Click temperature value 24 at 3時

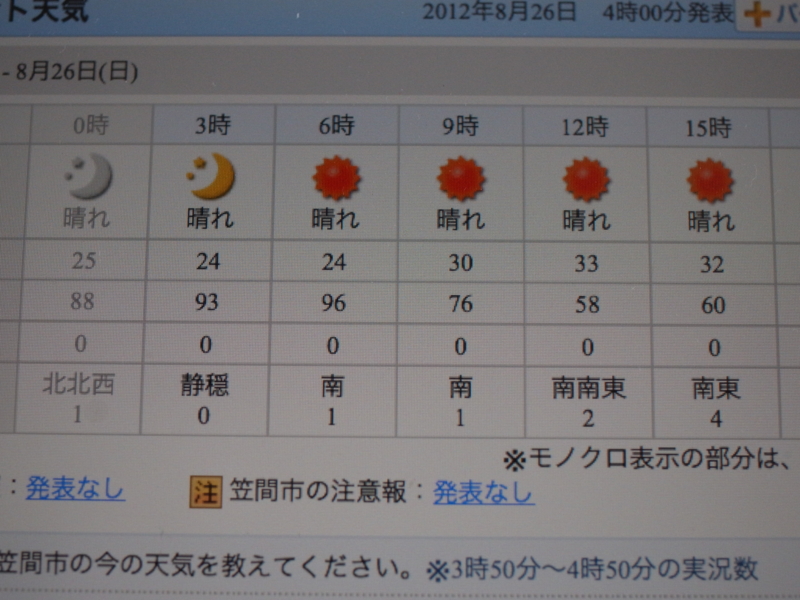(x=208, y=262)
